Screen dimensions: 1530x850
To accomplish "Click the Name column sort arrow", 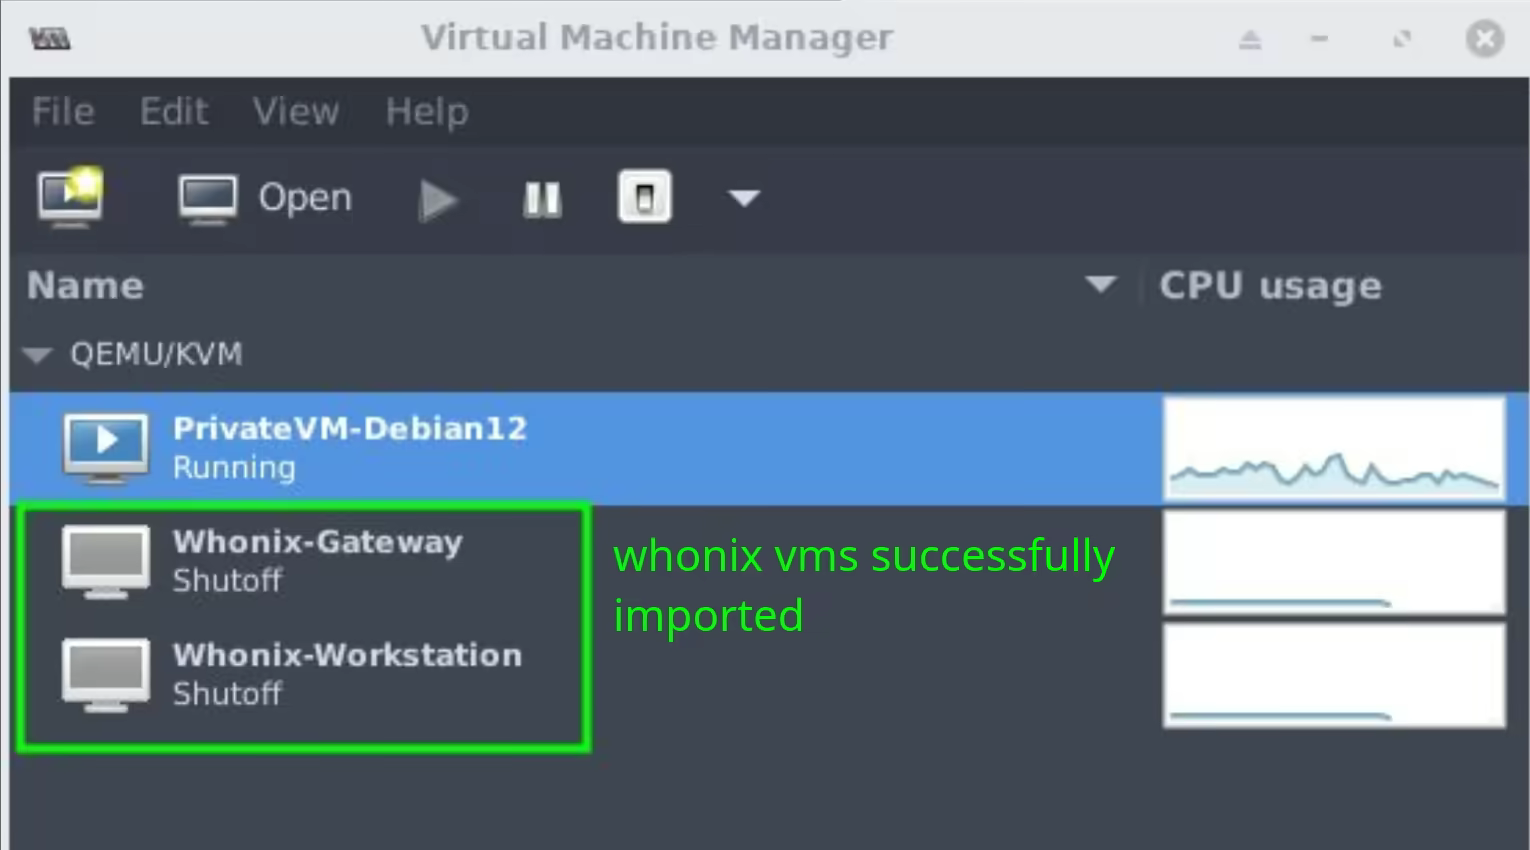I will click(1100, 286).
